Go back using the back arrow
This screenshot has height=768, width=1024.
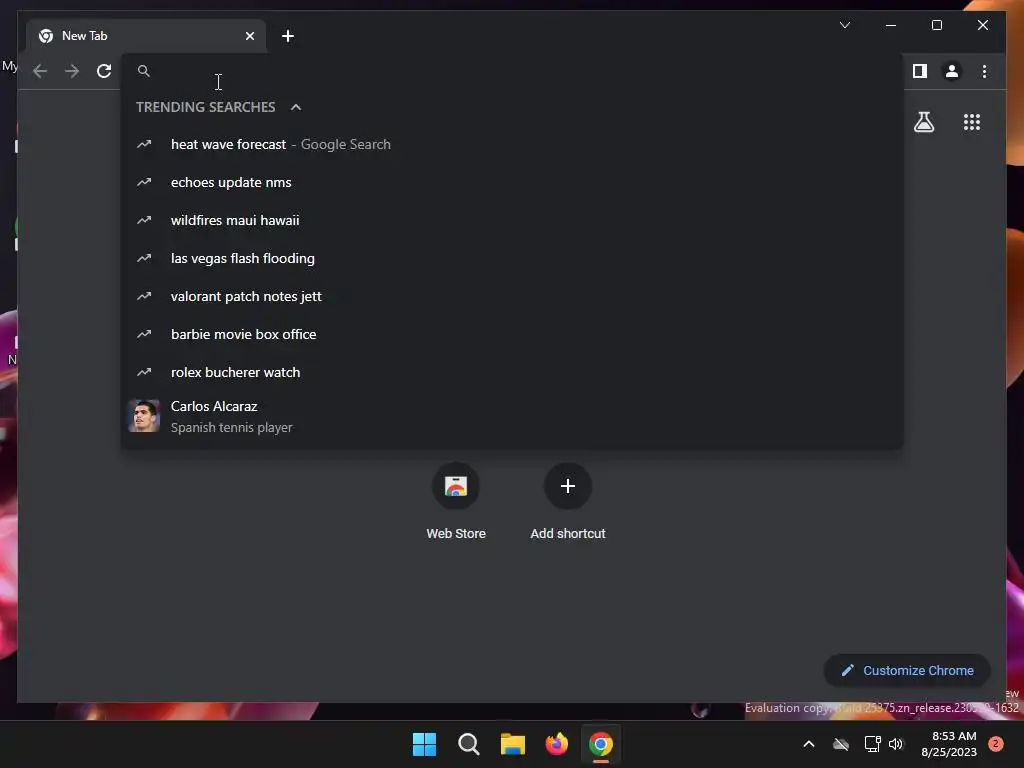40,71
